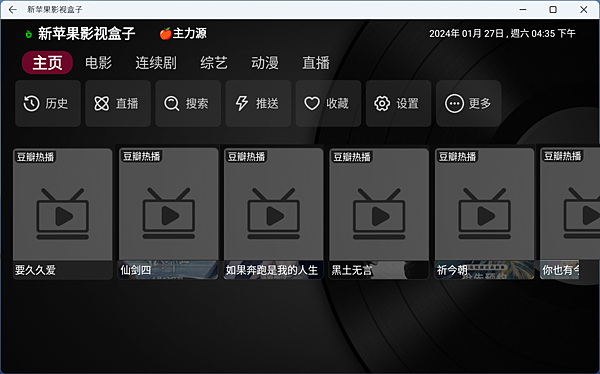Select the 直播 category tab
The image size is (600, 374).
click(316, 62)
